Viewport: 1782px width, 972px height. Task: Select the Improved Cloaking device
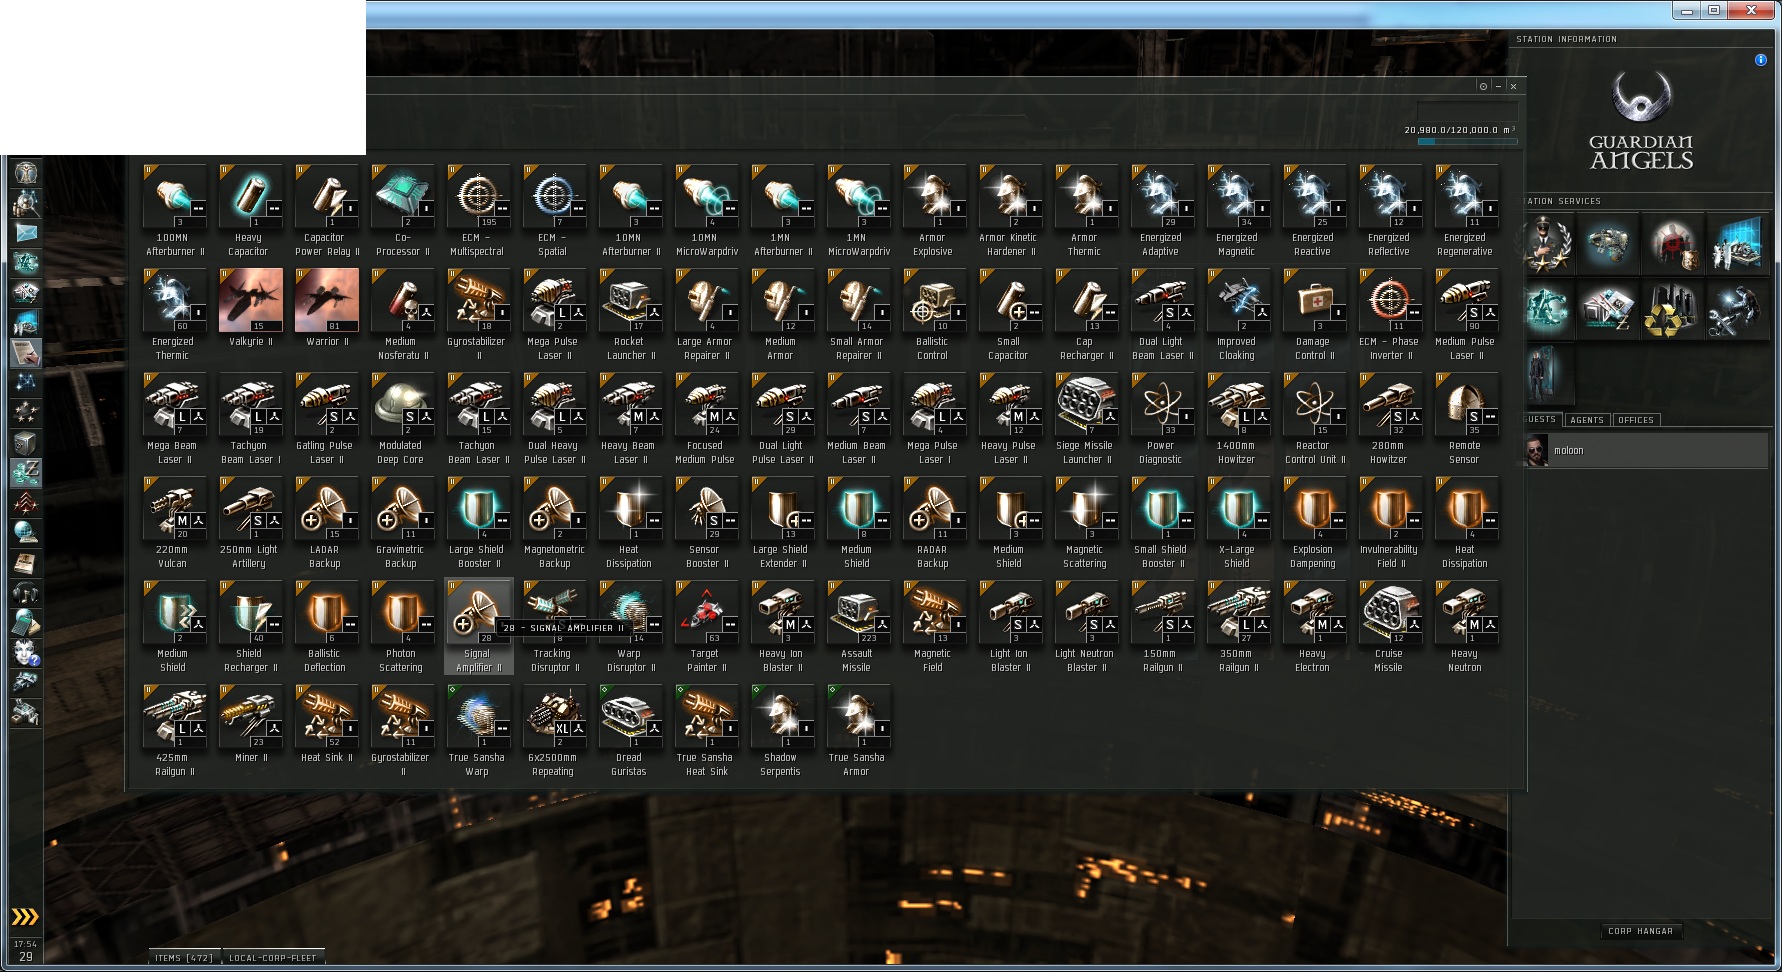coord(1237,314)
